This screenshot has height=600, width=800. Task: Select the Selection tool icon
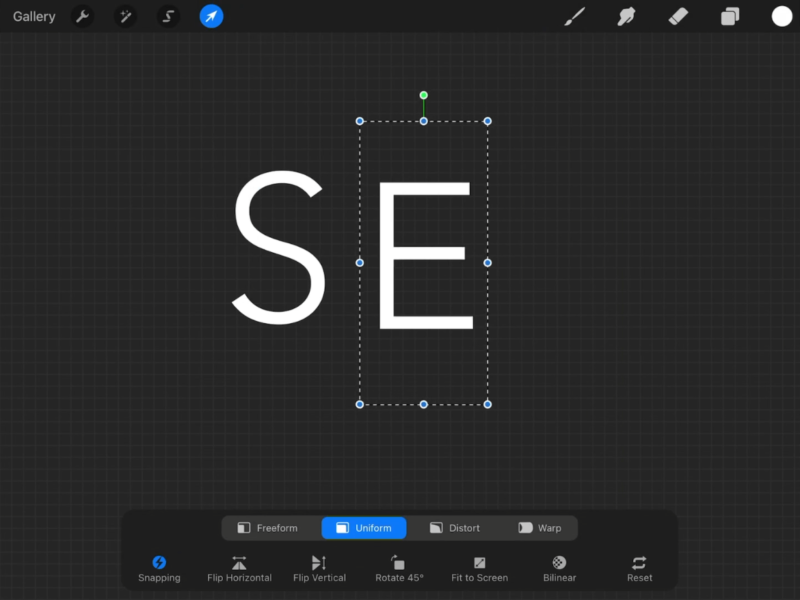coord(167,16)
